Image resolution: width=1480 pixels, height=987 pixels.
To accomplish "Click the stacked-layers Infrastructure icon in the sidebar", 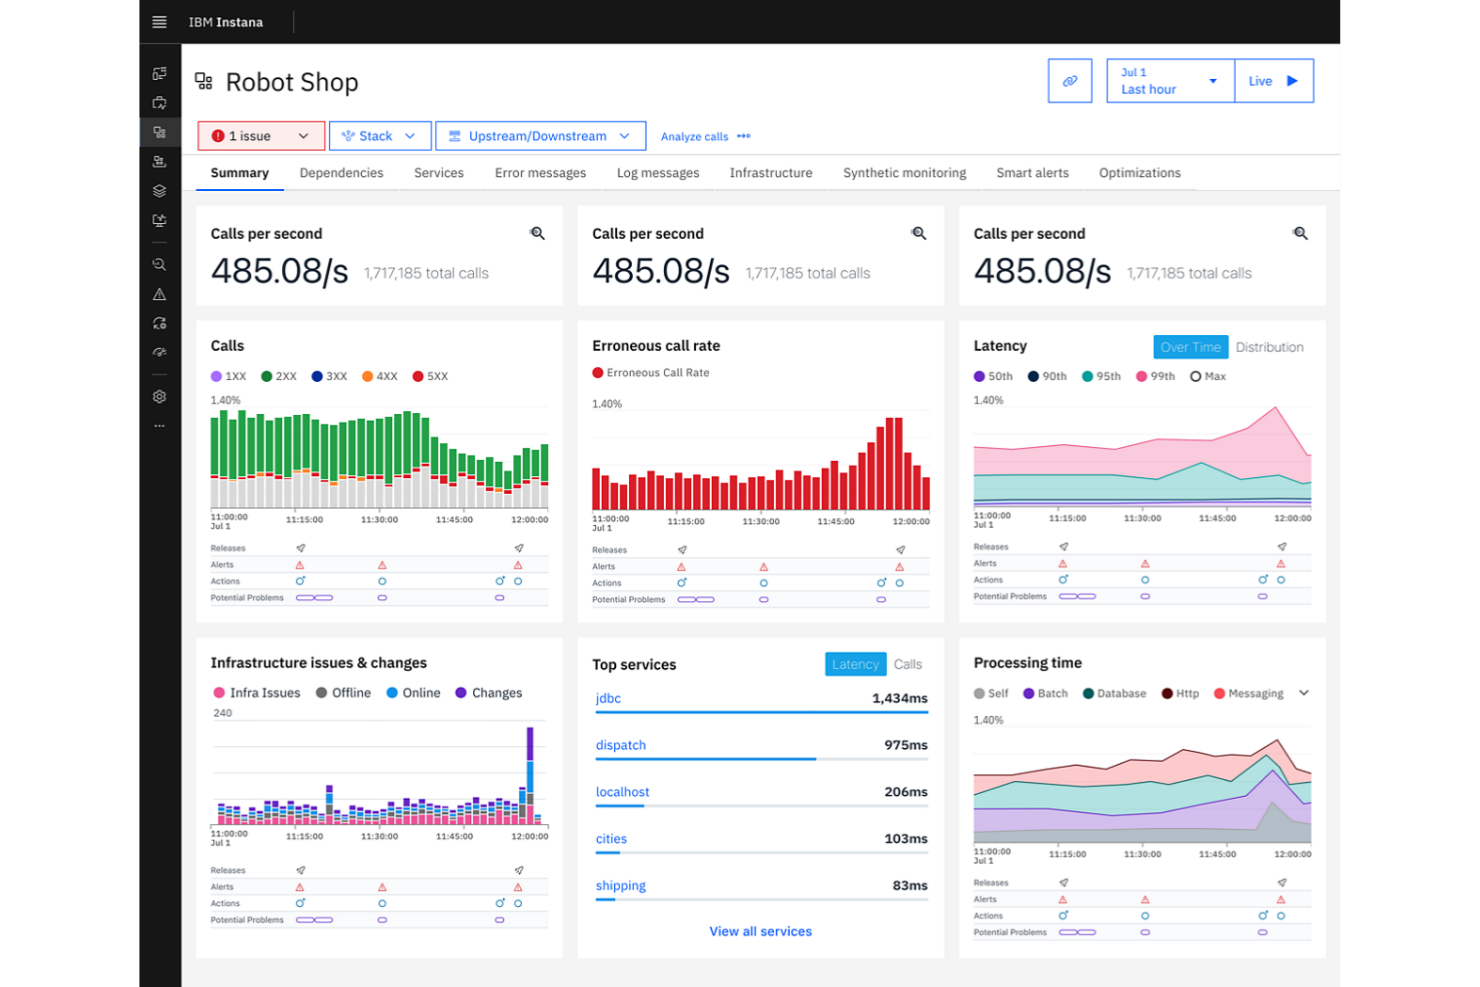I will click(x=159, y=190).
